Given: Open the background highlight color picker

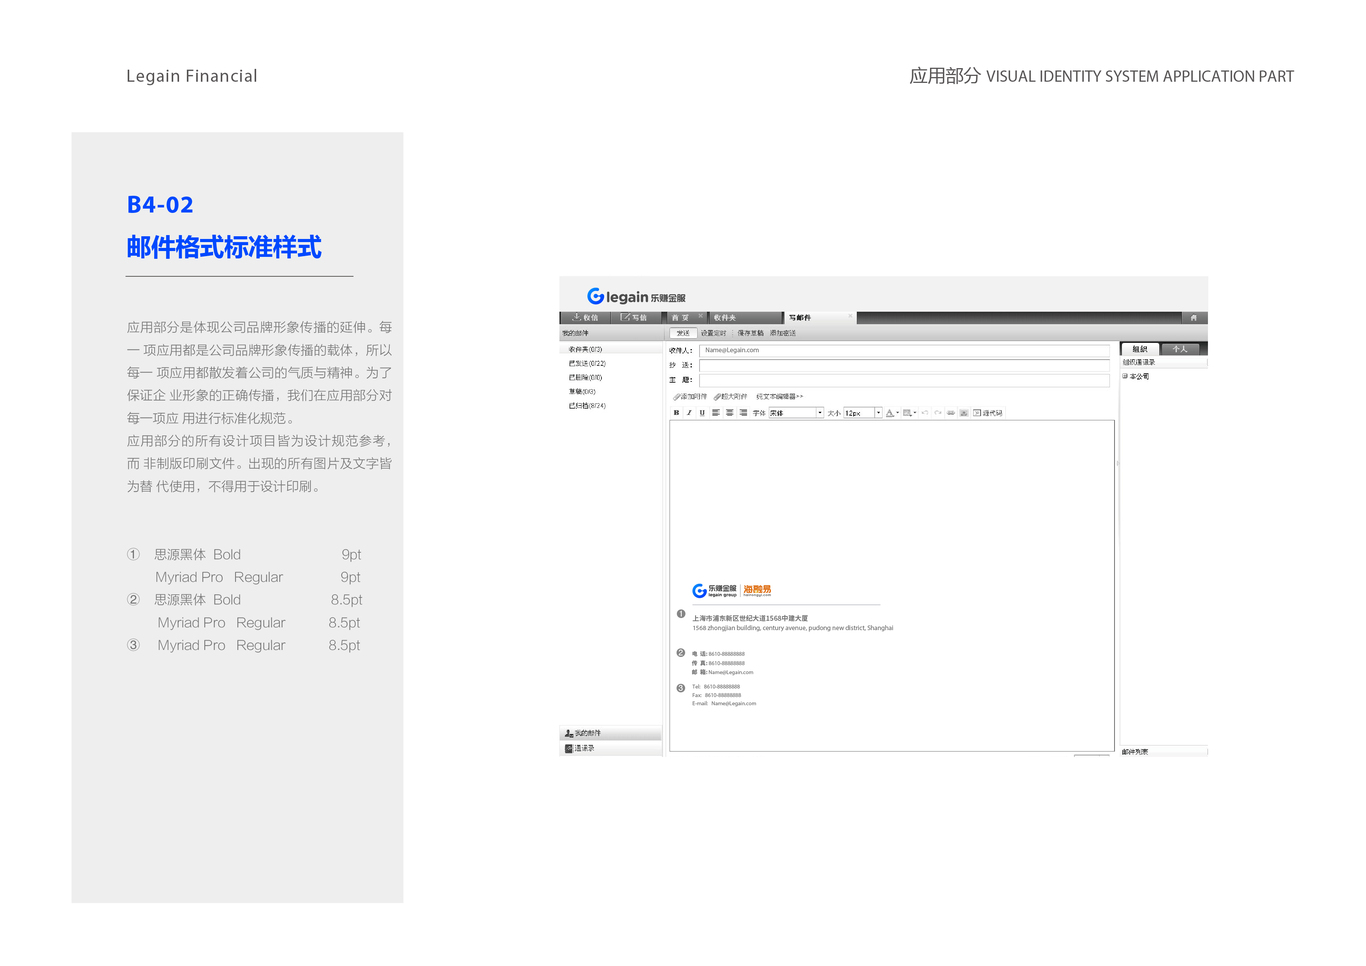Looking at the screenshot, I should coord(910,413).
